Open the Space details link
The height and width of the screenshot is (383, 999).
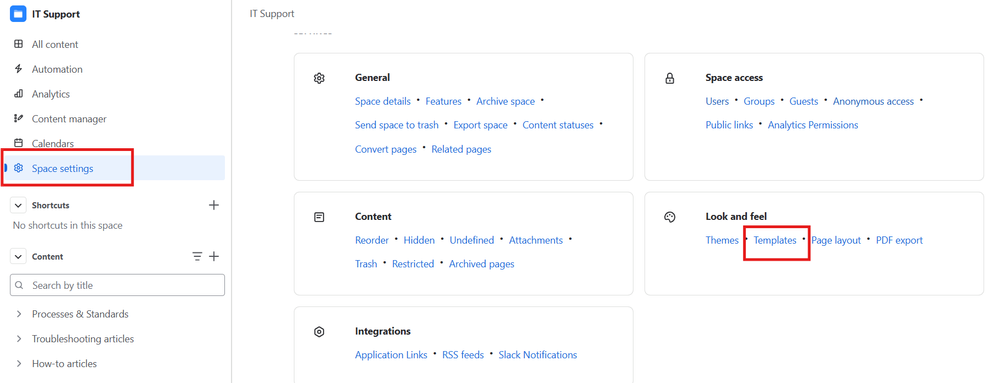click(383, 101)
